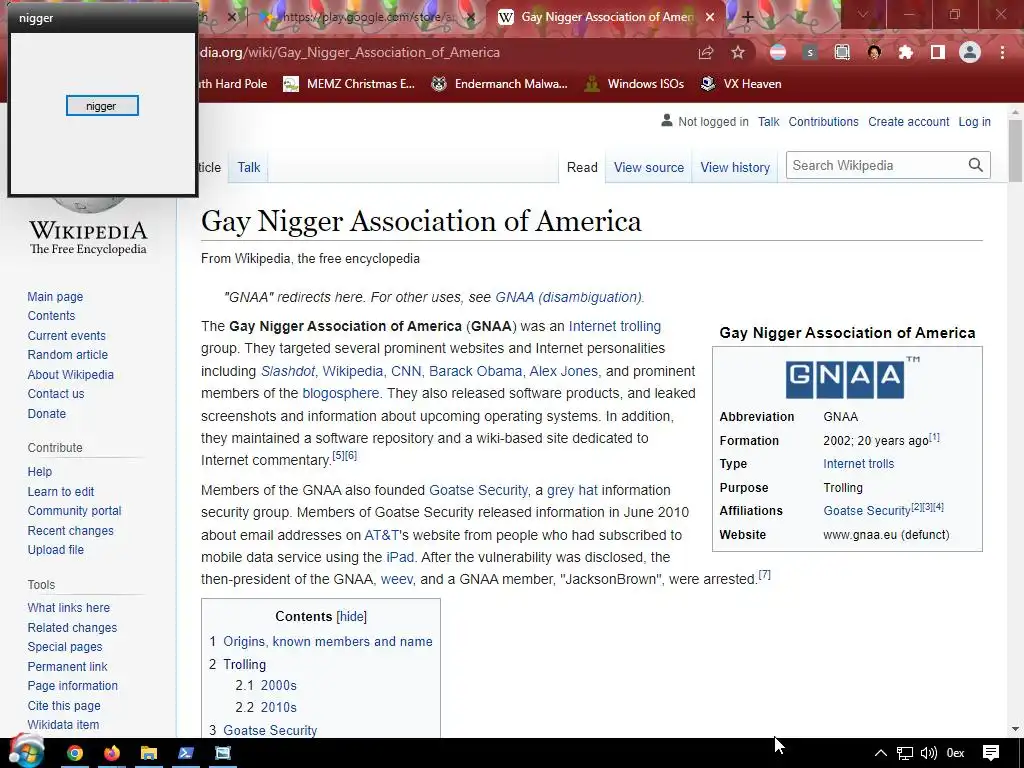Open the user Talk link near Contributions

(x=769, y=121)
